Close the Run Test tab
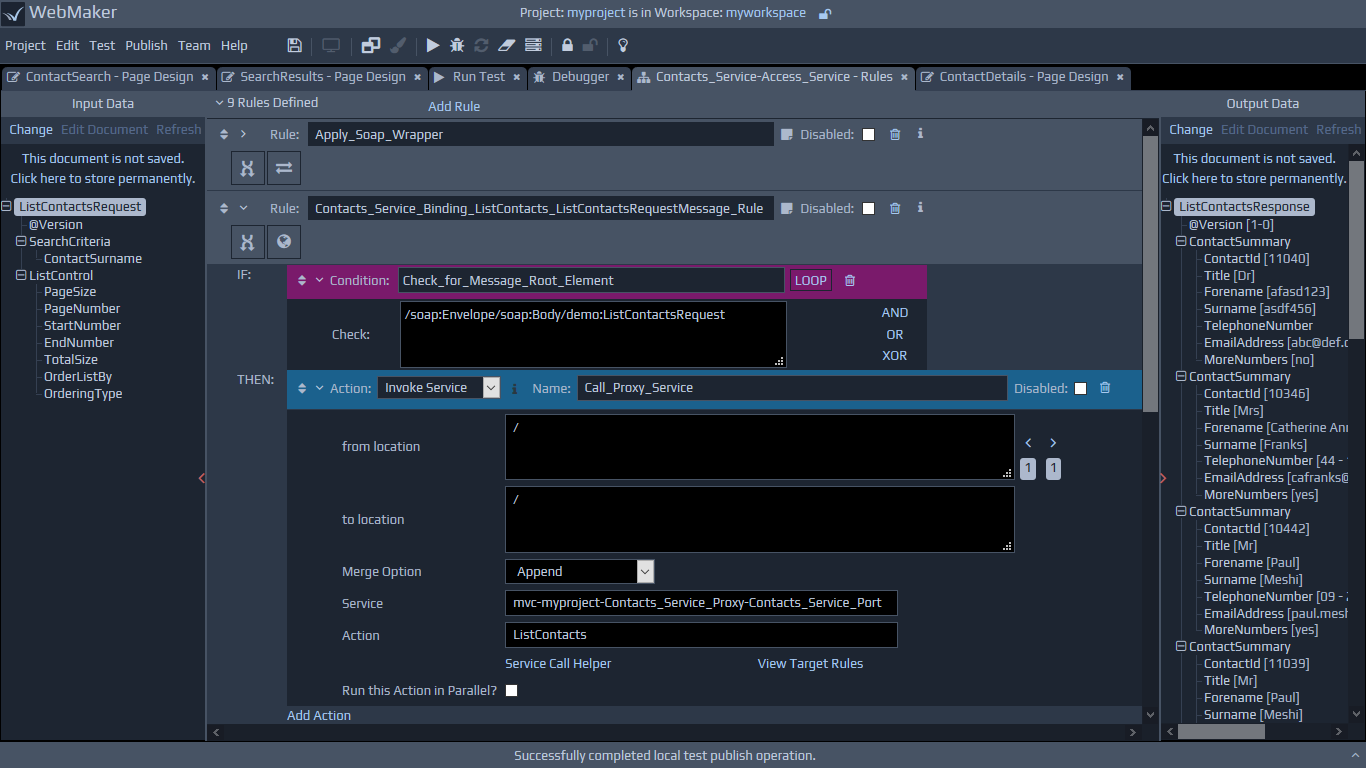This screenshot has height=768, width=1366. (517, 77)
